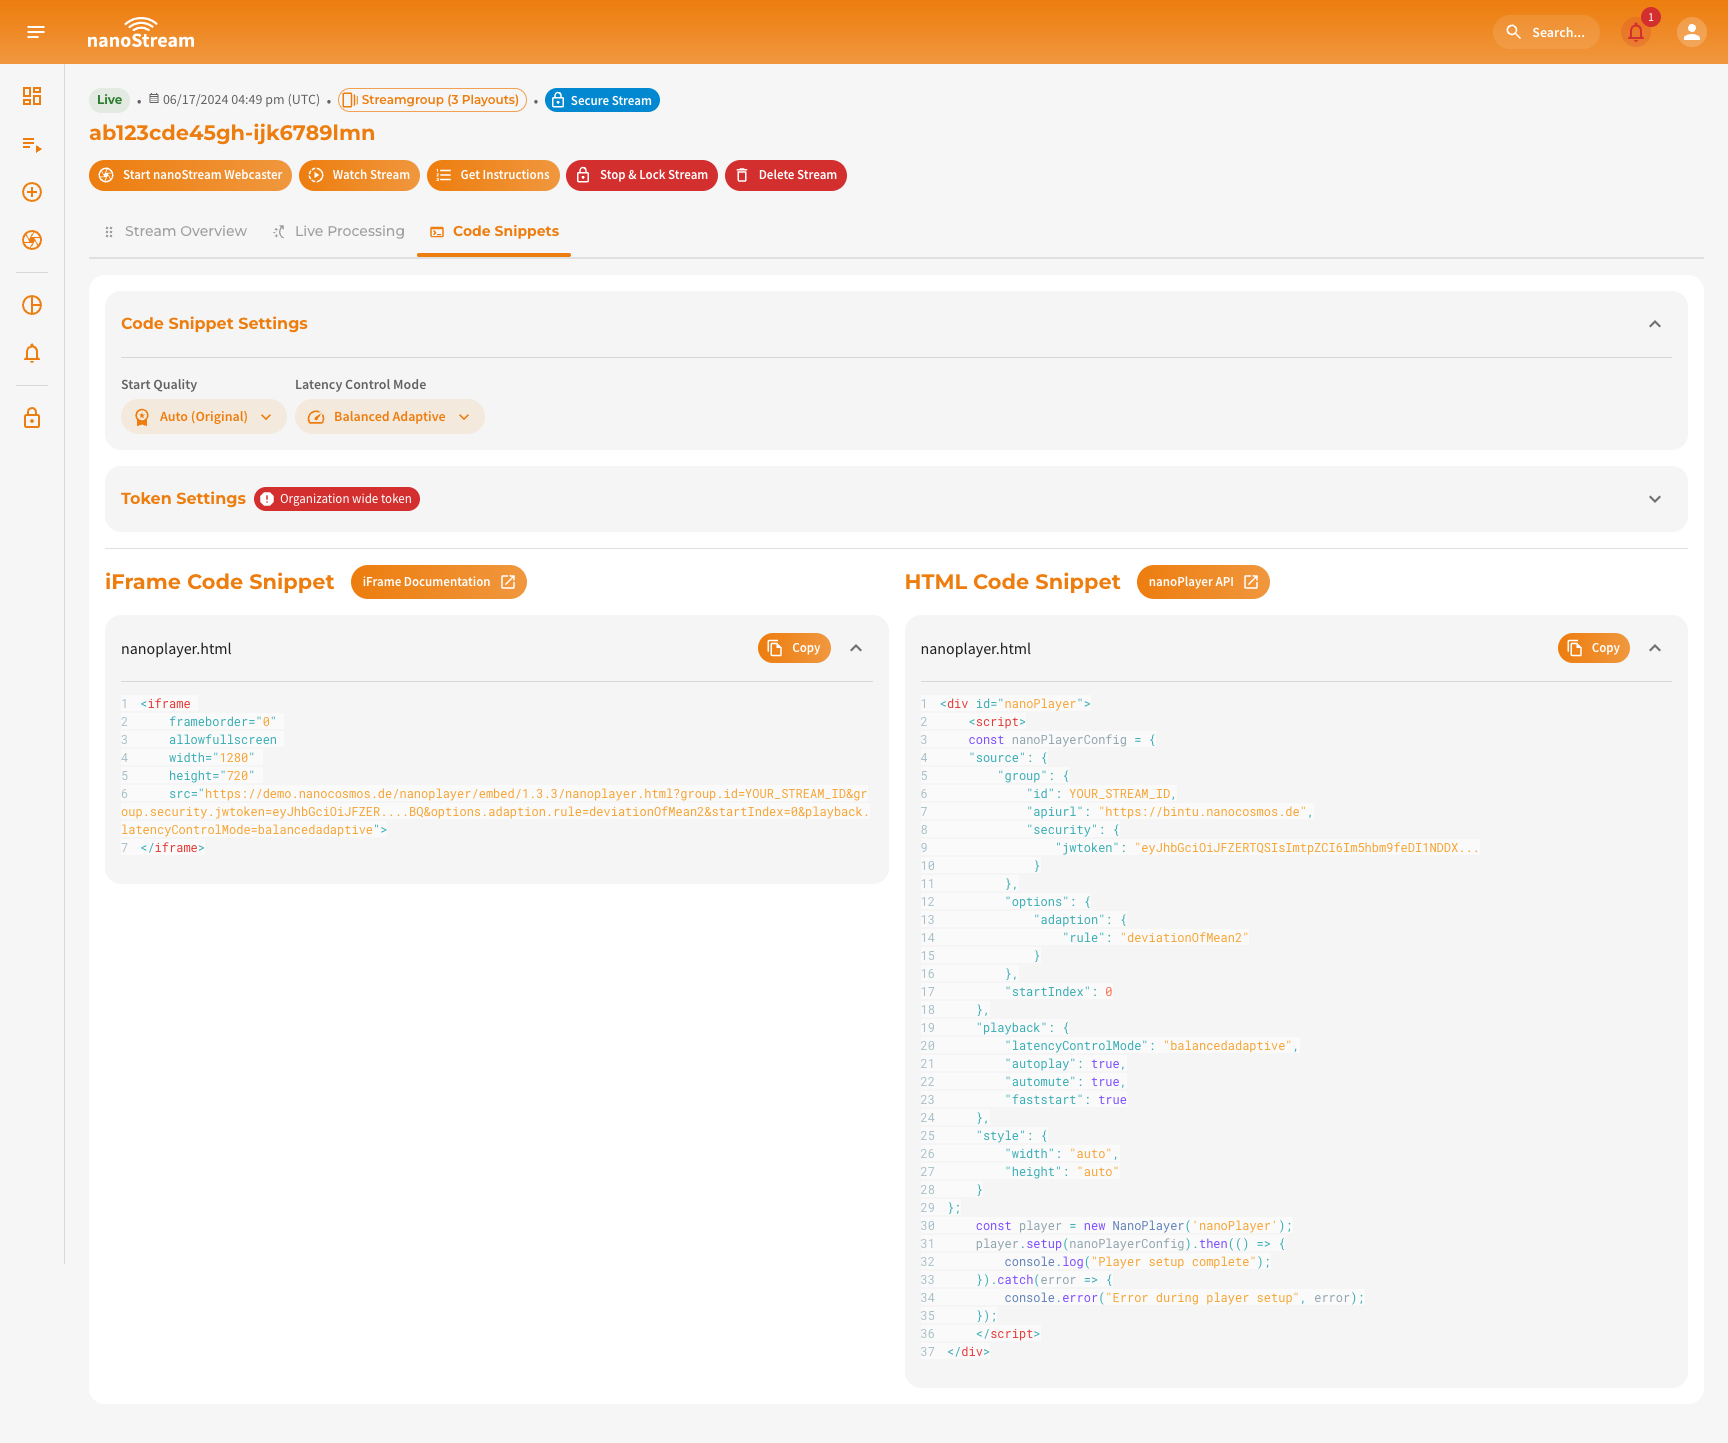Open security lock icon in sidebar

click(32, 418)
